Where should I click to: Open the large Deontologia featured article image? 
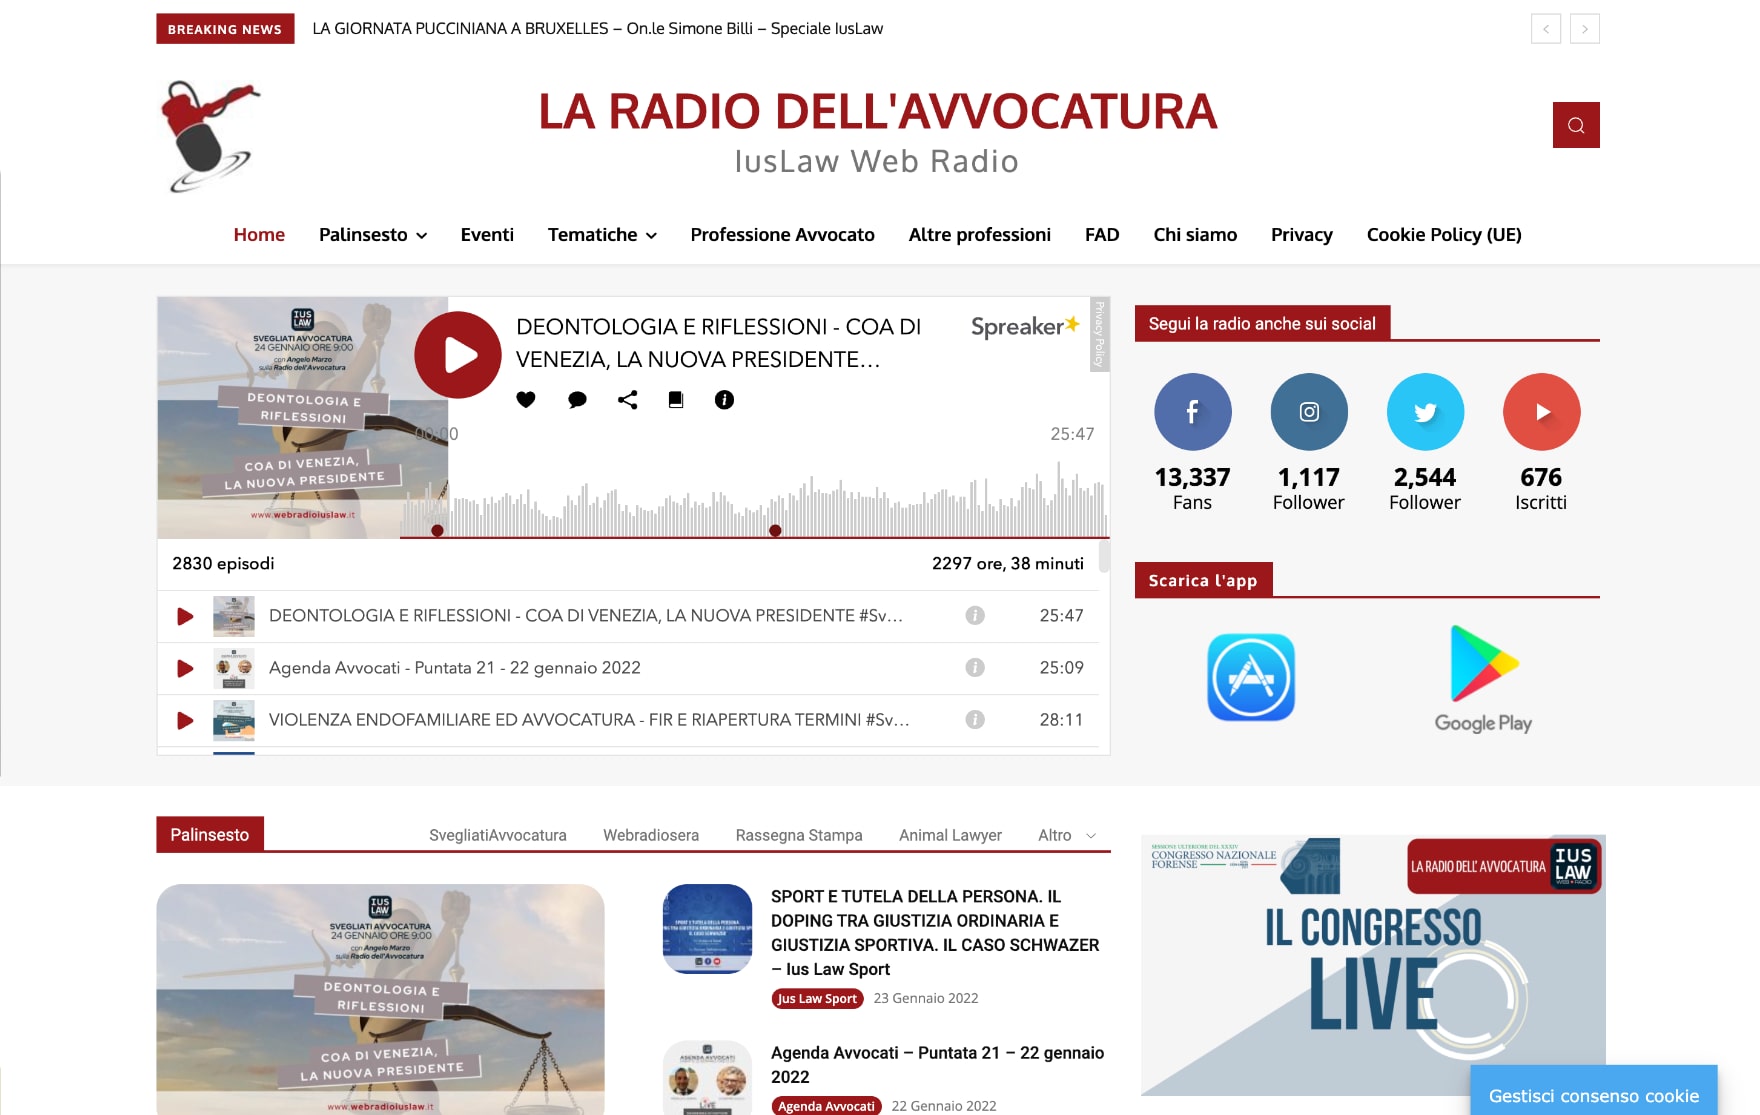pos(380,999)
